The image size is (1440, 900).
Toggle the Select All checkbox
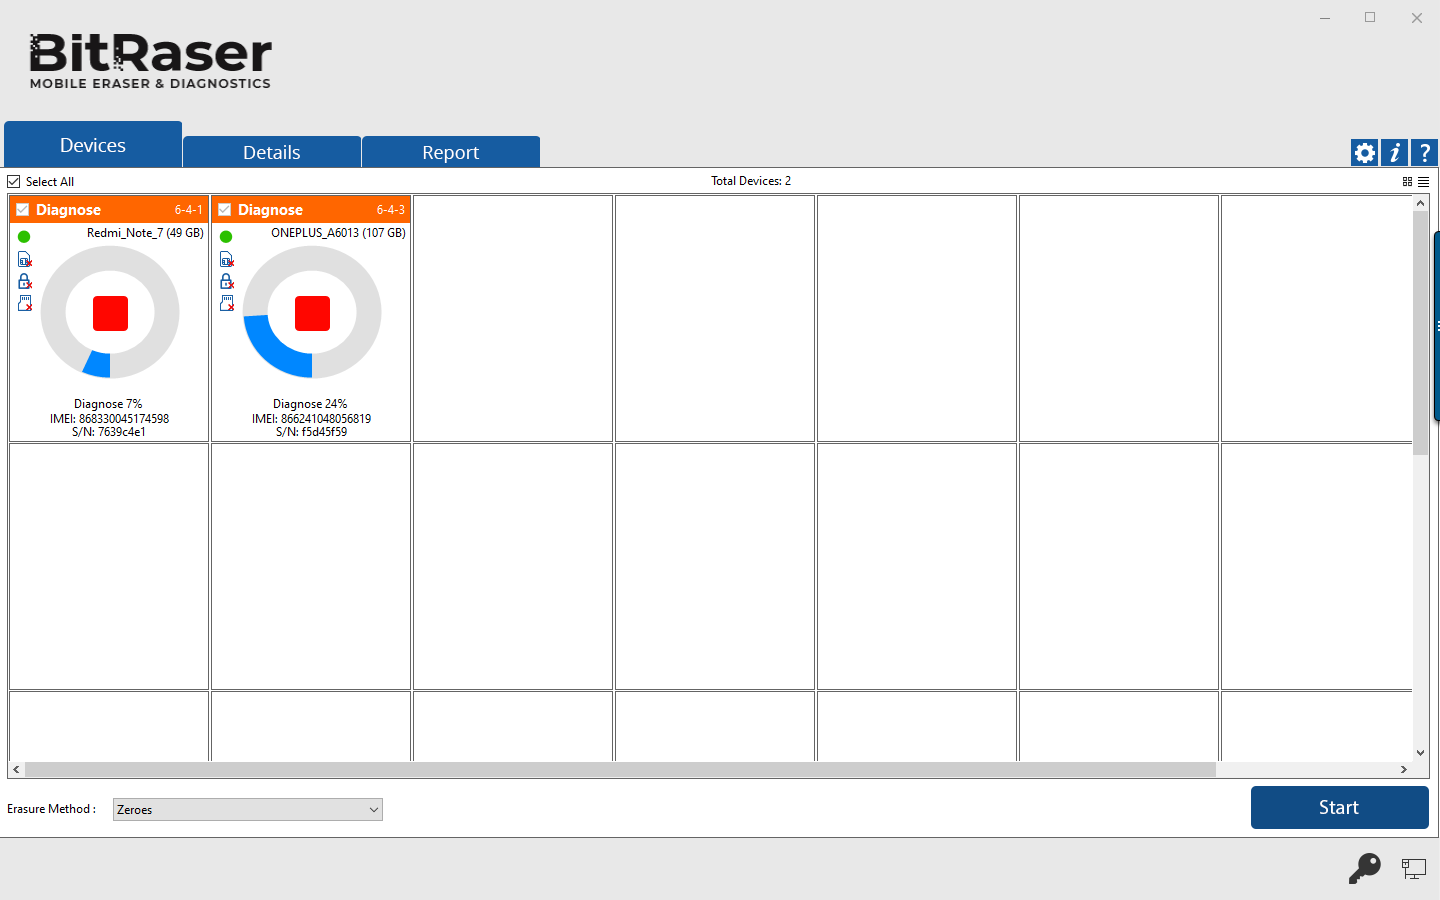14,182
